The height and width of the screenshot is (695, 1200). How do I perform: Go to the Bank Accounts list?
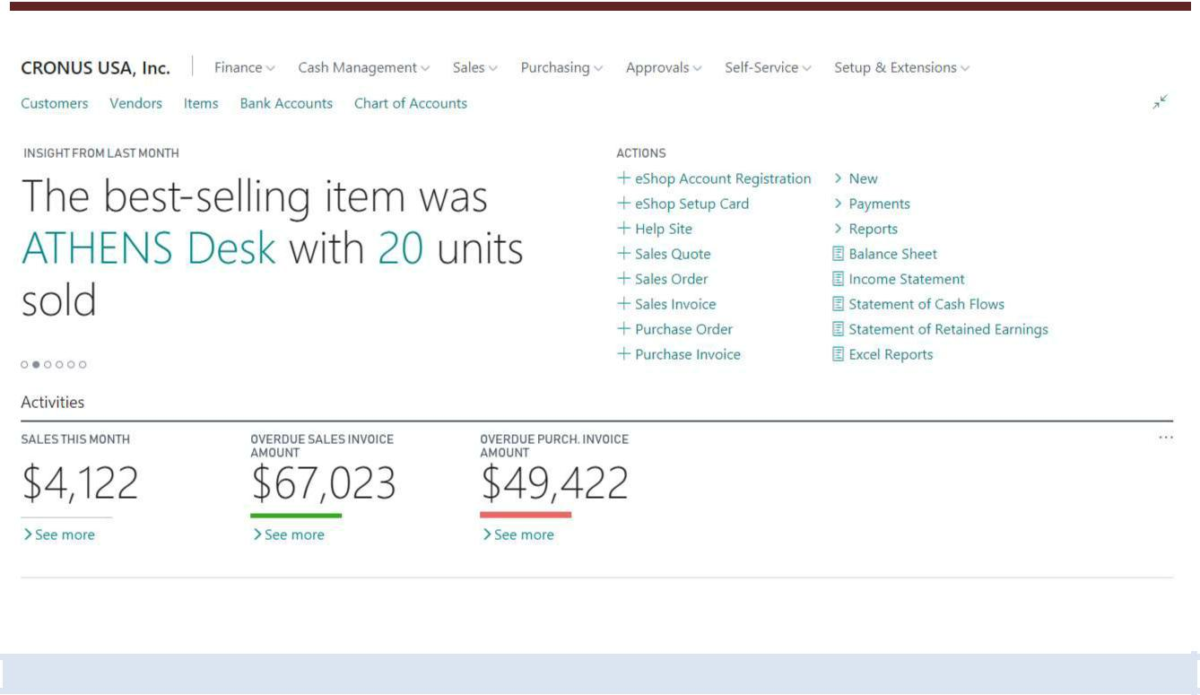[286, 103]
